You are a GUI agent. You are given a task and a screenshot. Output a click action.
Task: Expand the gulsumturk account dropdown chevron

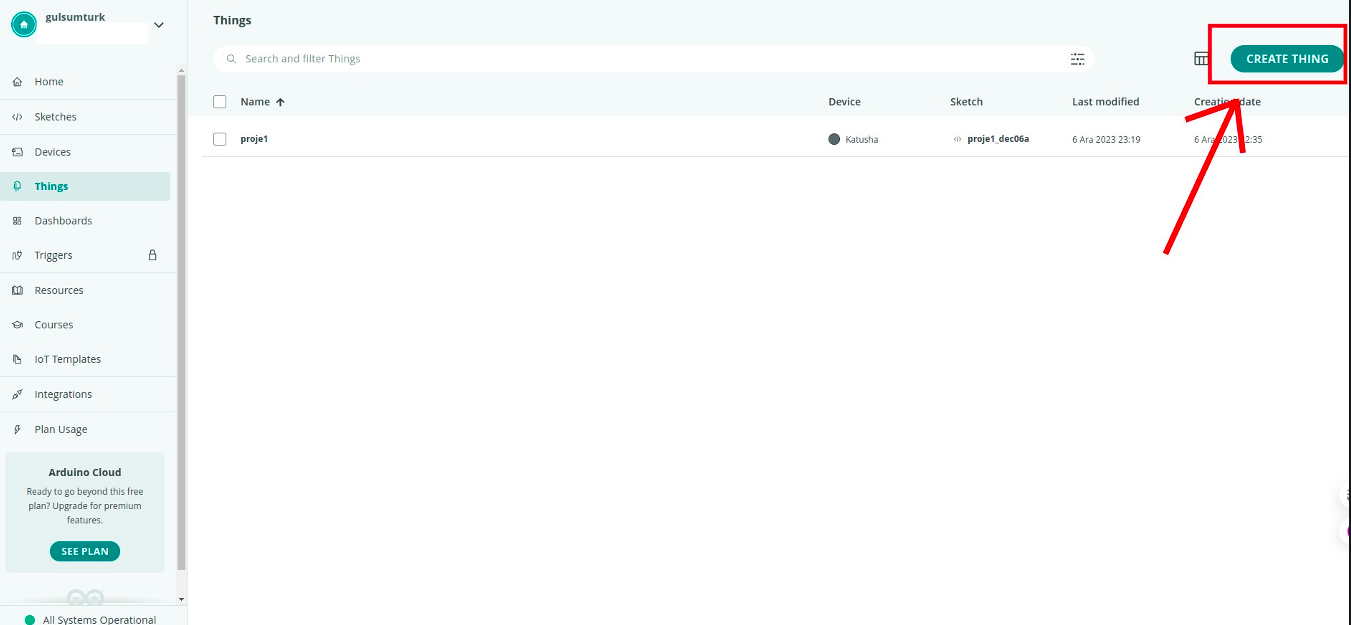click(158, 25)
